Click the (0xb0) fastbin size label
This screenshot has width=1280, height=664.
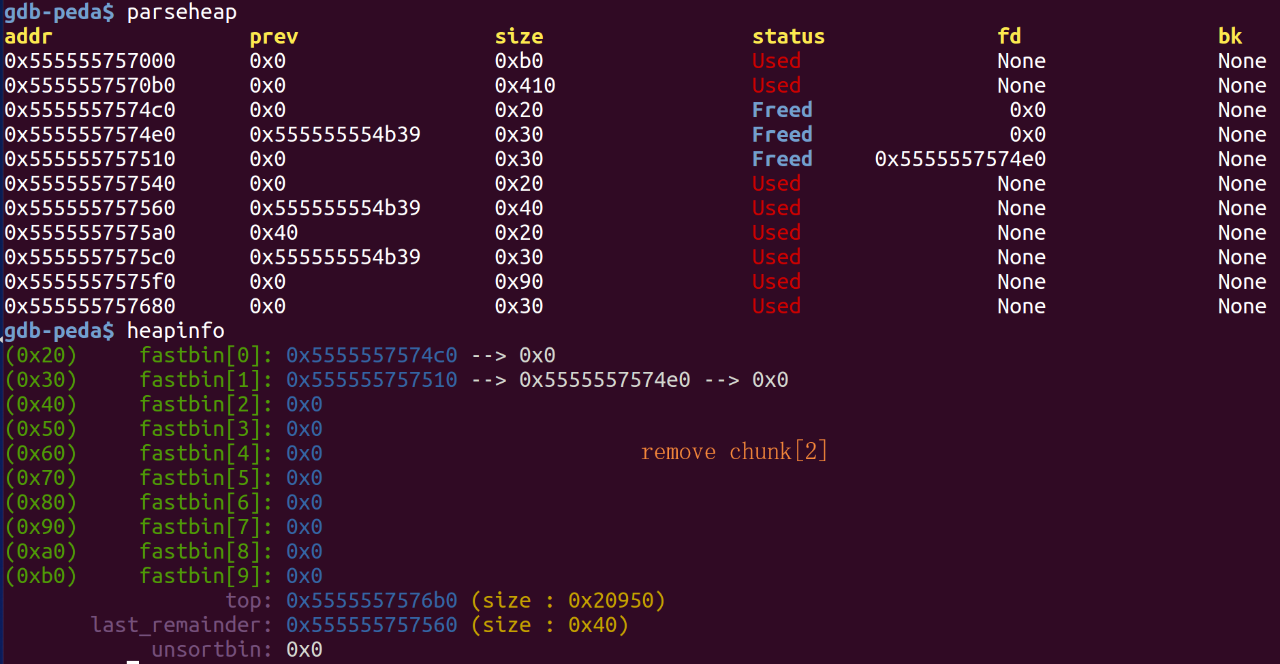(41, 576)
